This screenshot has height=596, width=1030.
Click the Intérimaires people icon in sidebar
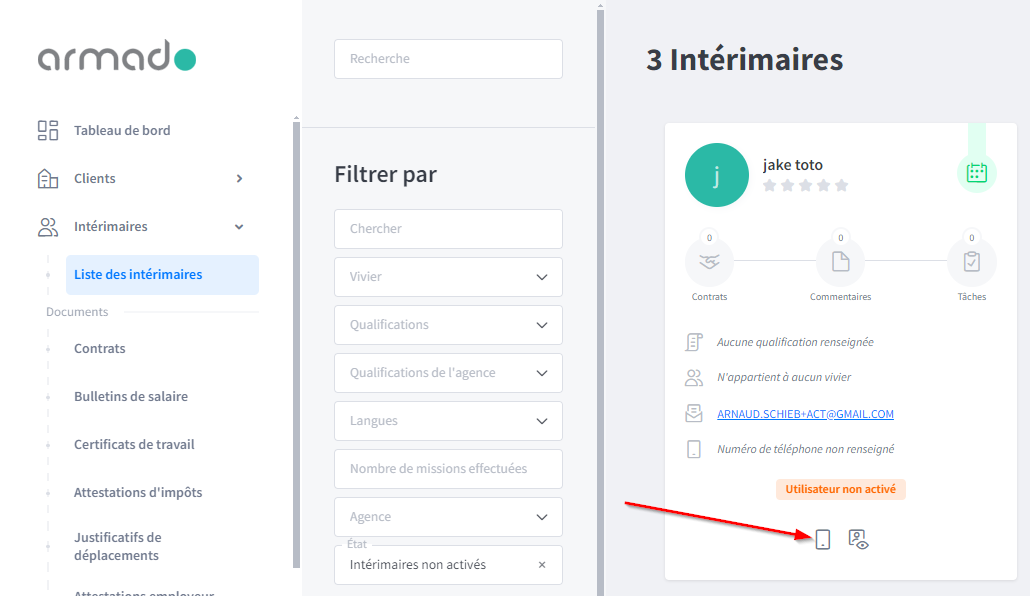pos(48,227)
